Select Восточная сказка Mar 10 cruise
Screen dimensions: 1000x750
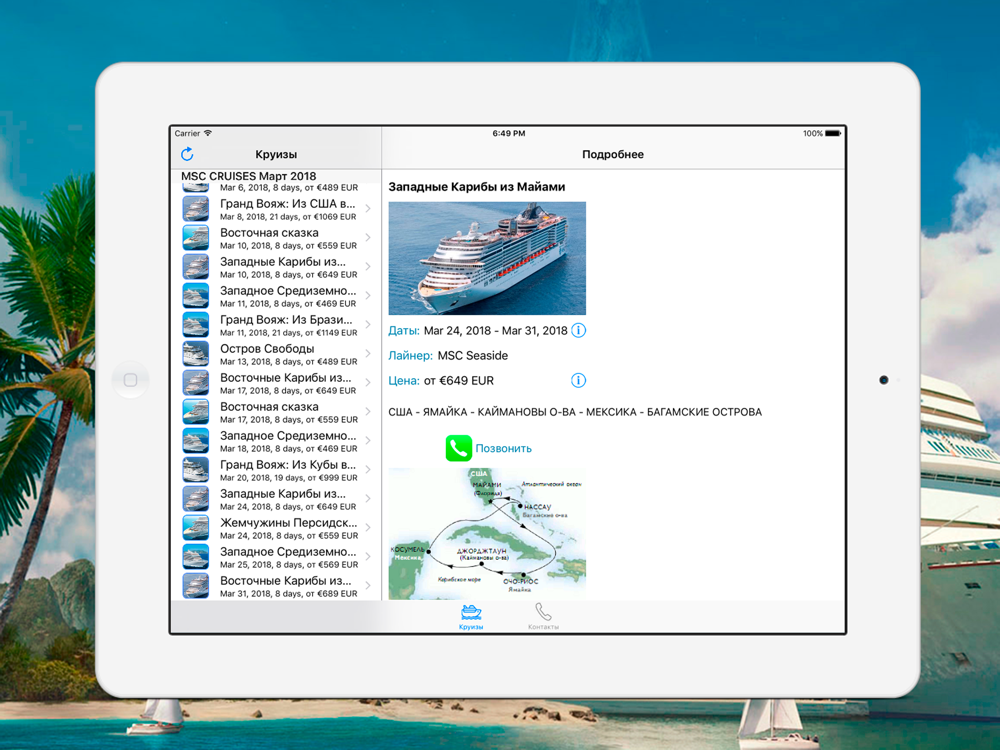pos(276,238)
